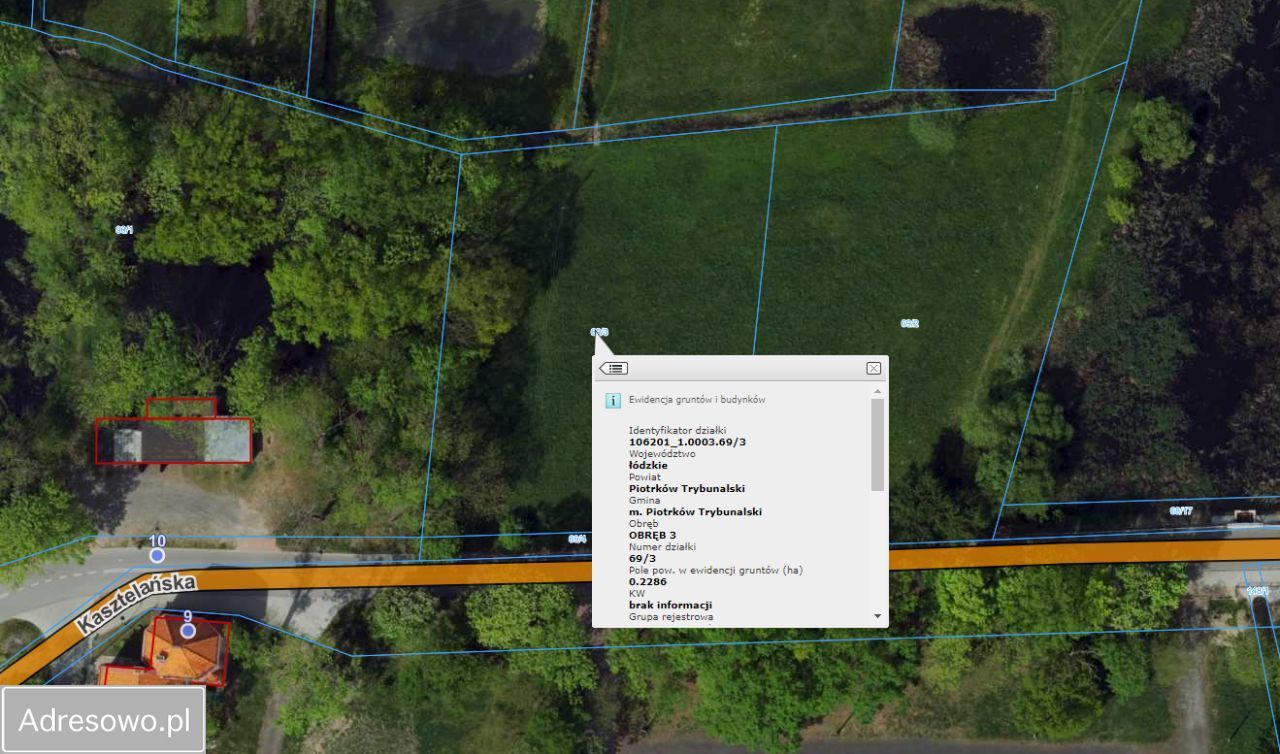1280x754 pixels.
Task: Click the blue info icon beside Ewidencja gruntów
Action: [x=613, y=400]
